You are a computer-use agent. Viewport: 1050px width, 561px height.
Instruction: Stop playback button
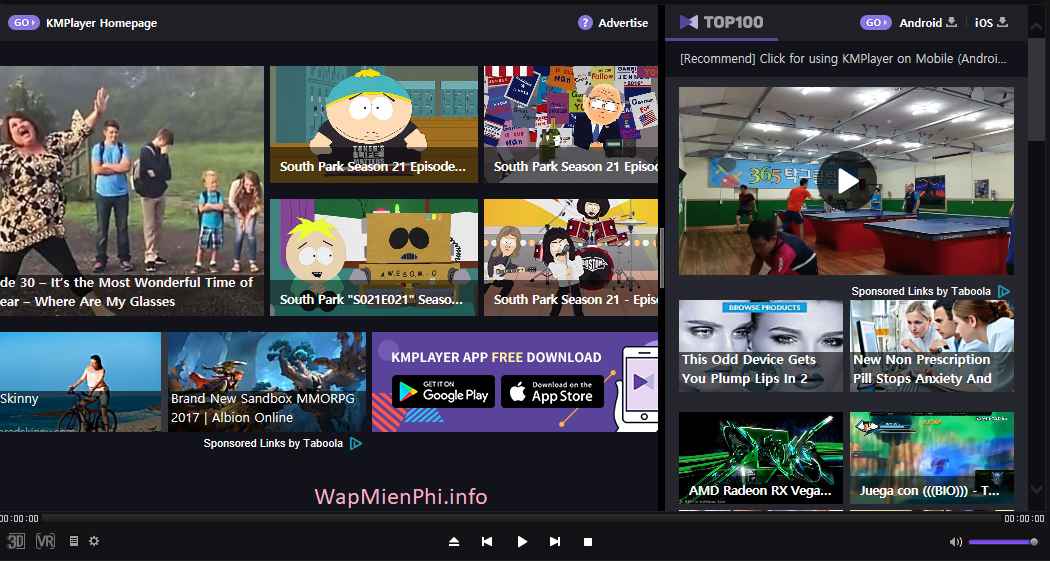point(588,542)
